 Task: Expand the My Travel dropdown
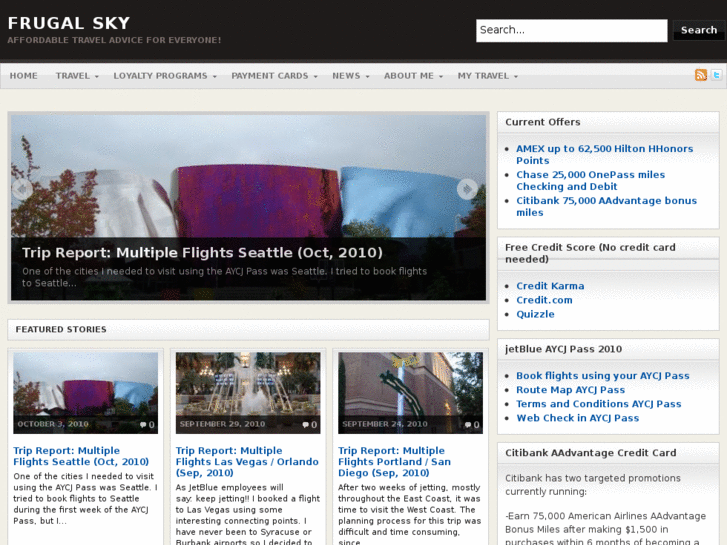[488, 76]
